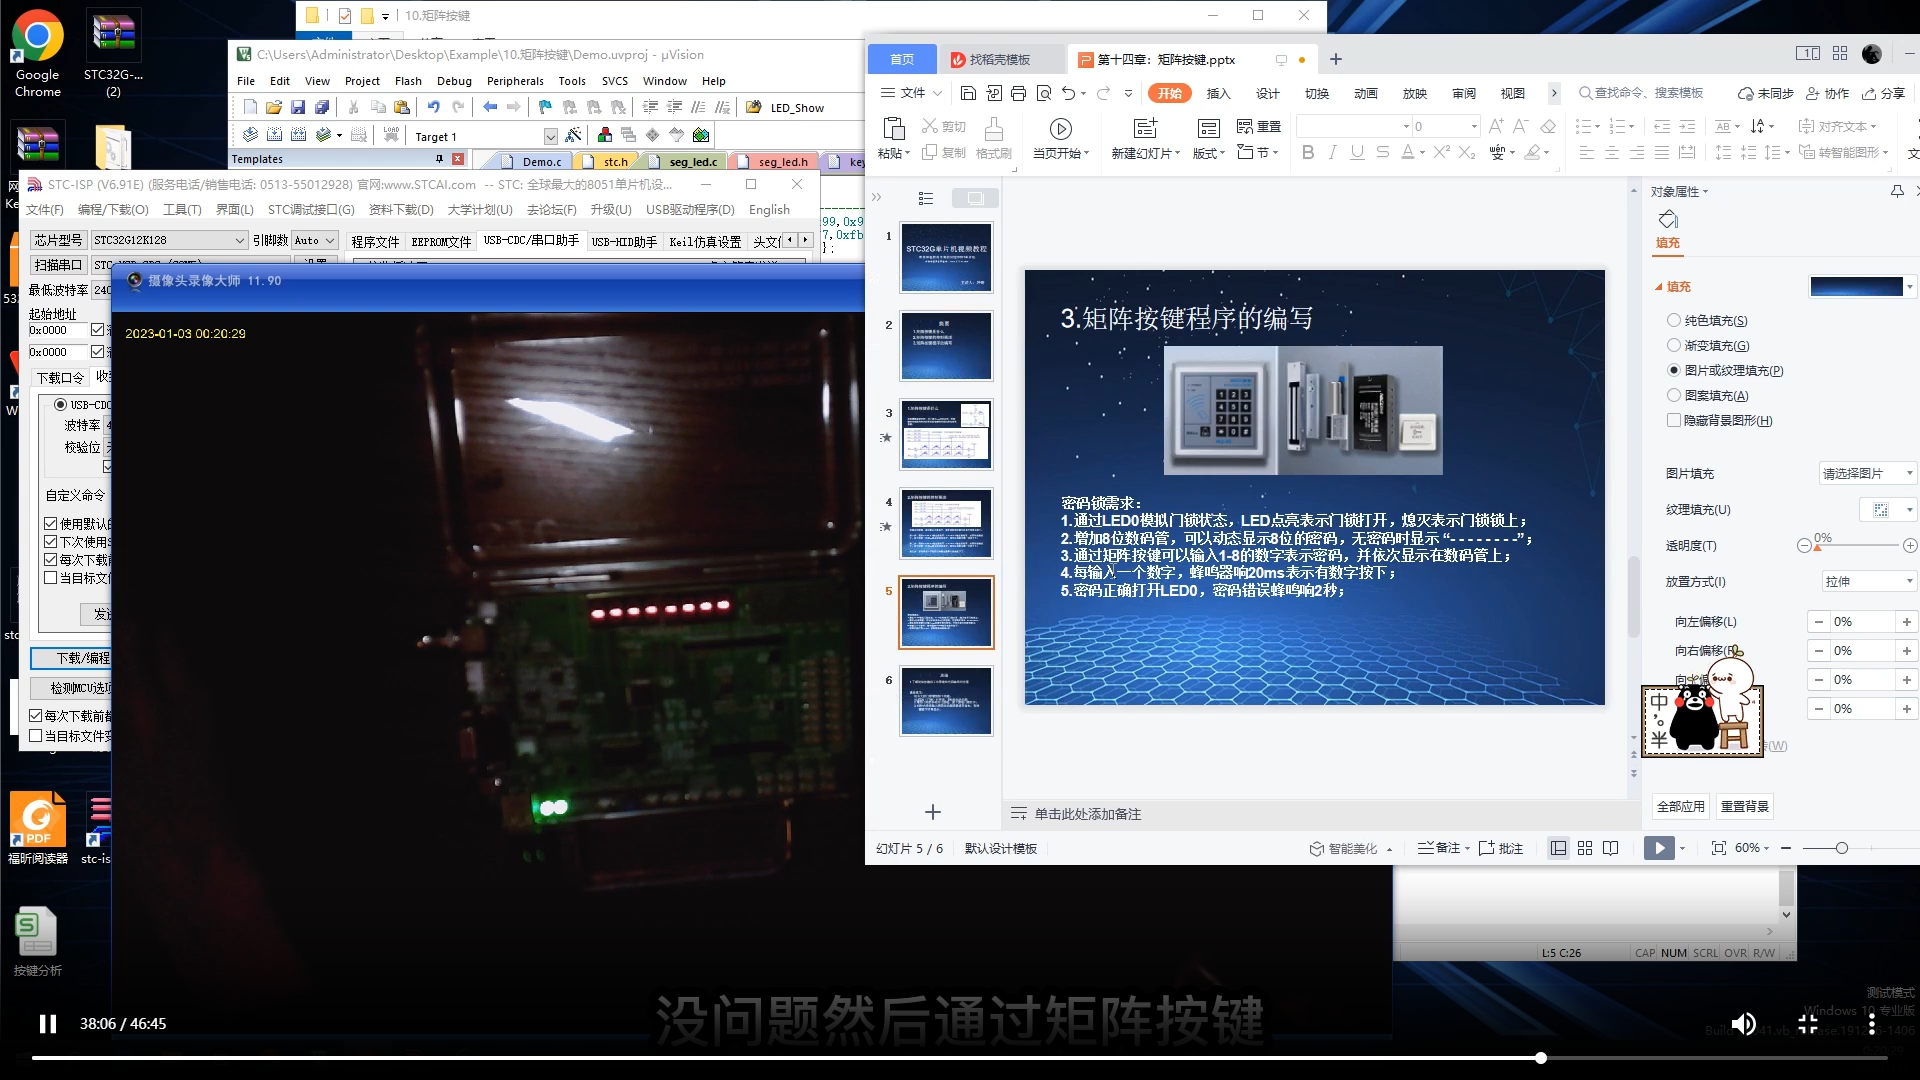Play slideshow from WPS status bar
The width and height of the screenshot is (1920, 1080).
click(1659, 848)
